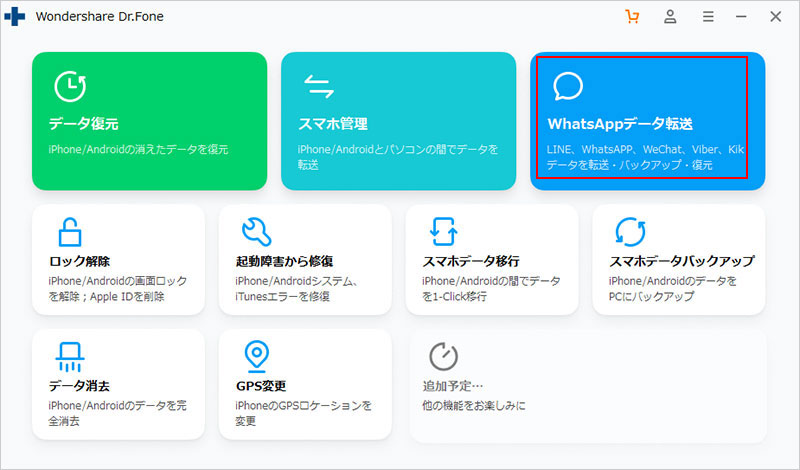The image size is (800, 470).
Task: Select the データ消去 title text
Action: (x=79, y=386)
